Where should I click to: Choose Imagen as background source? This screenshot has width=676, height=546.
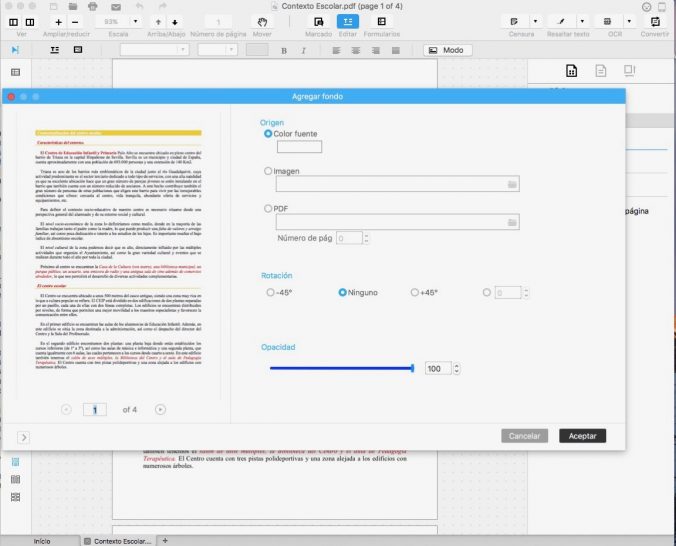tap(268, 171)
